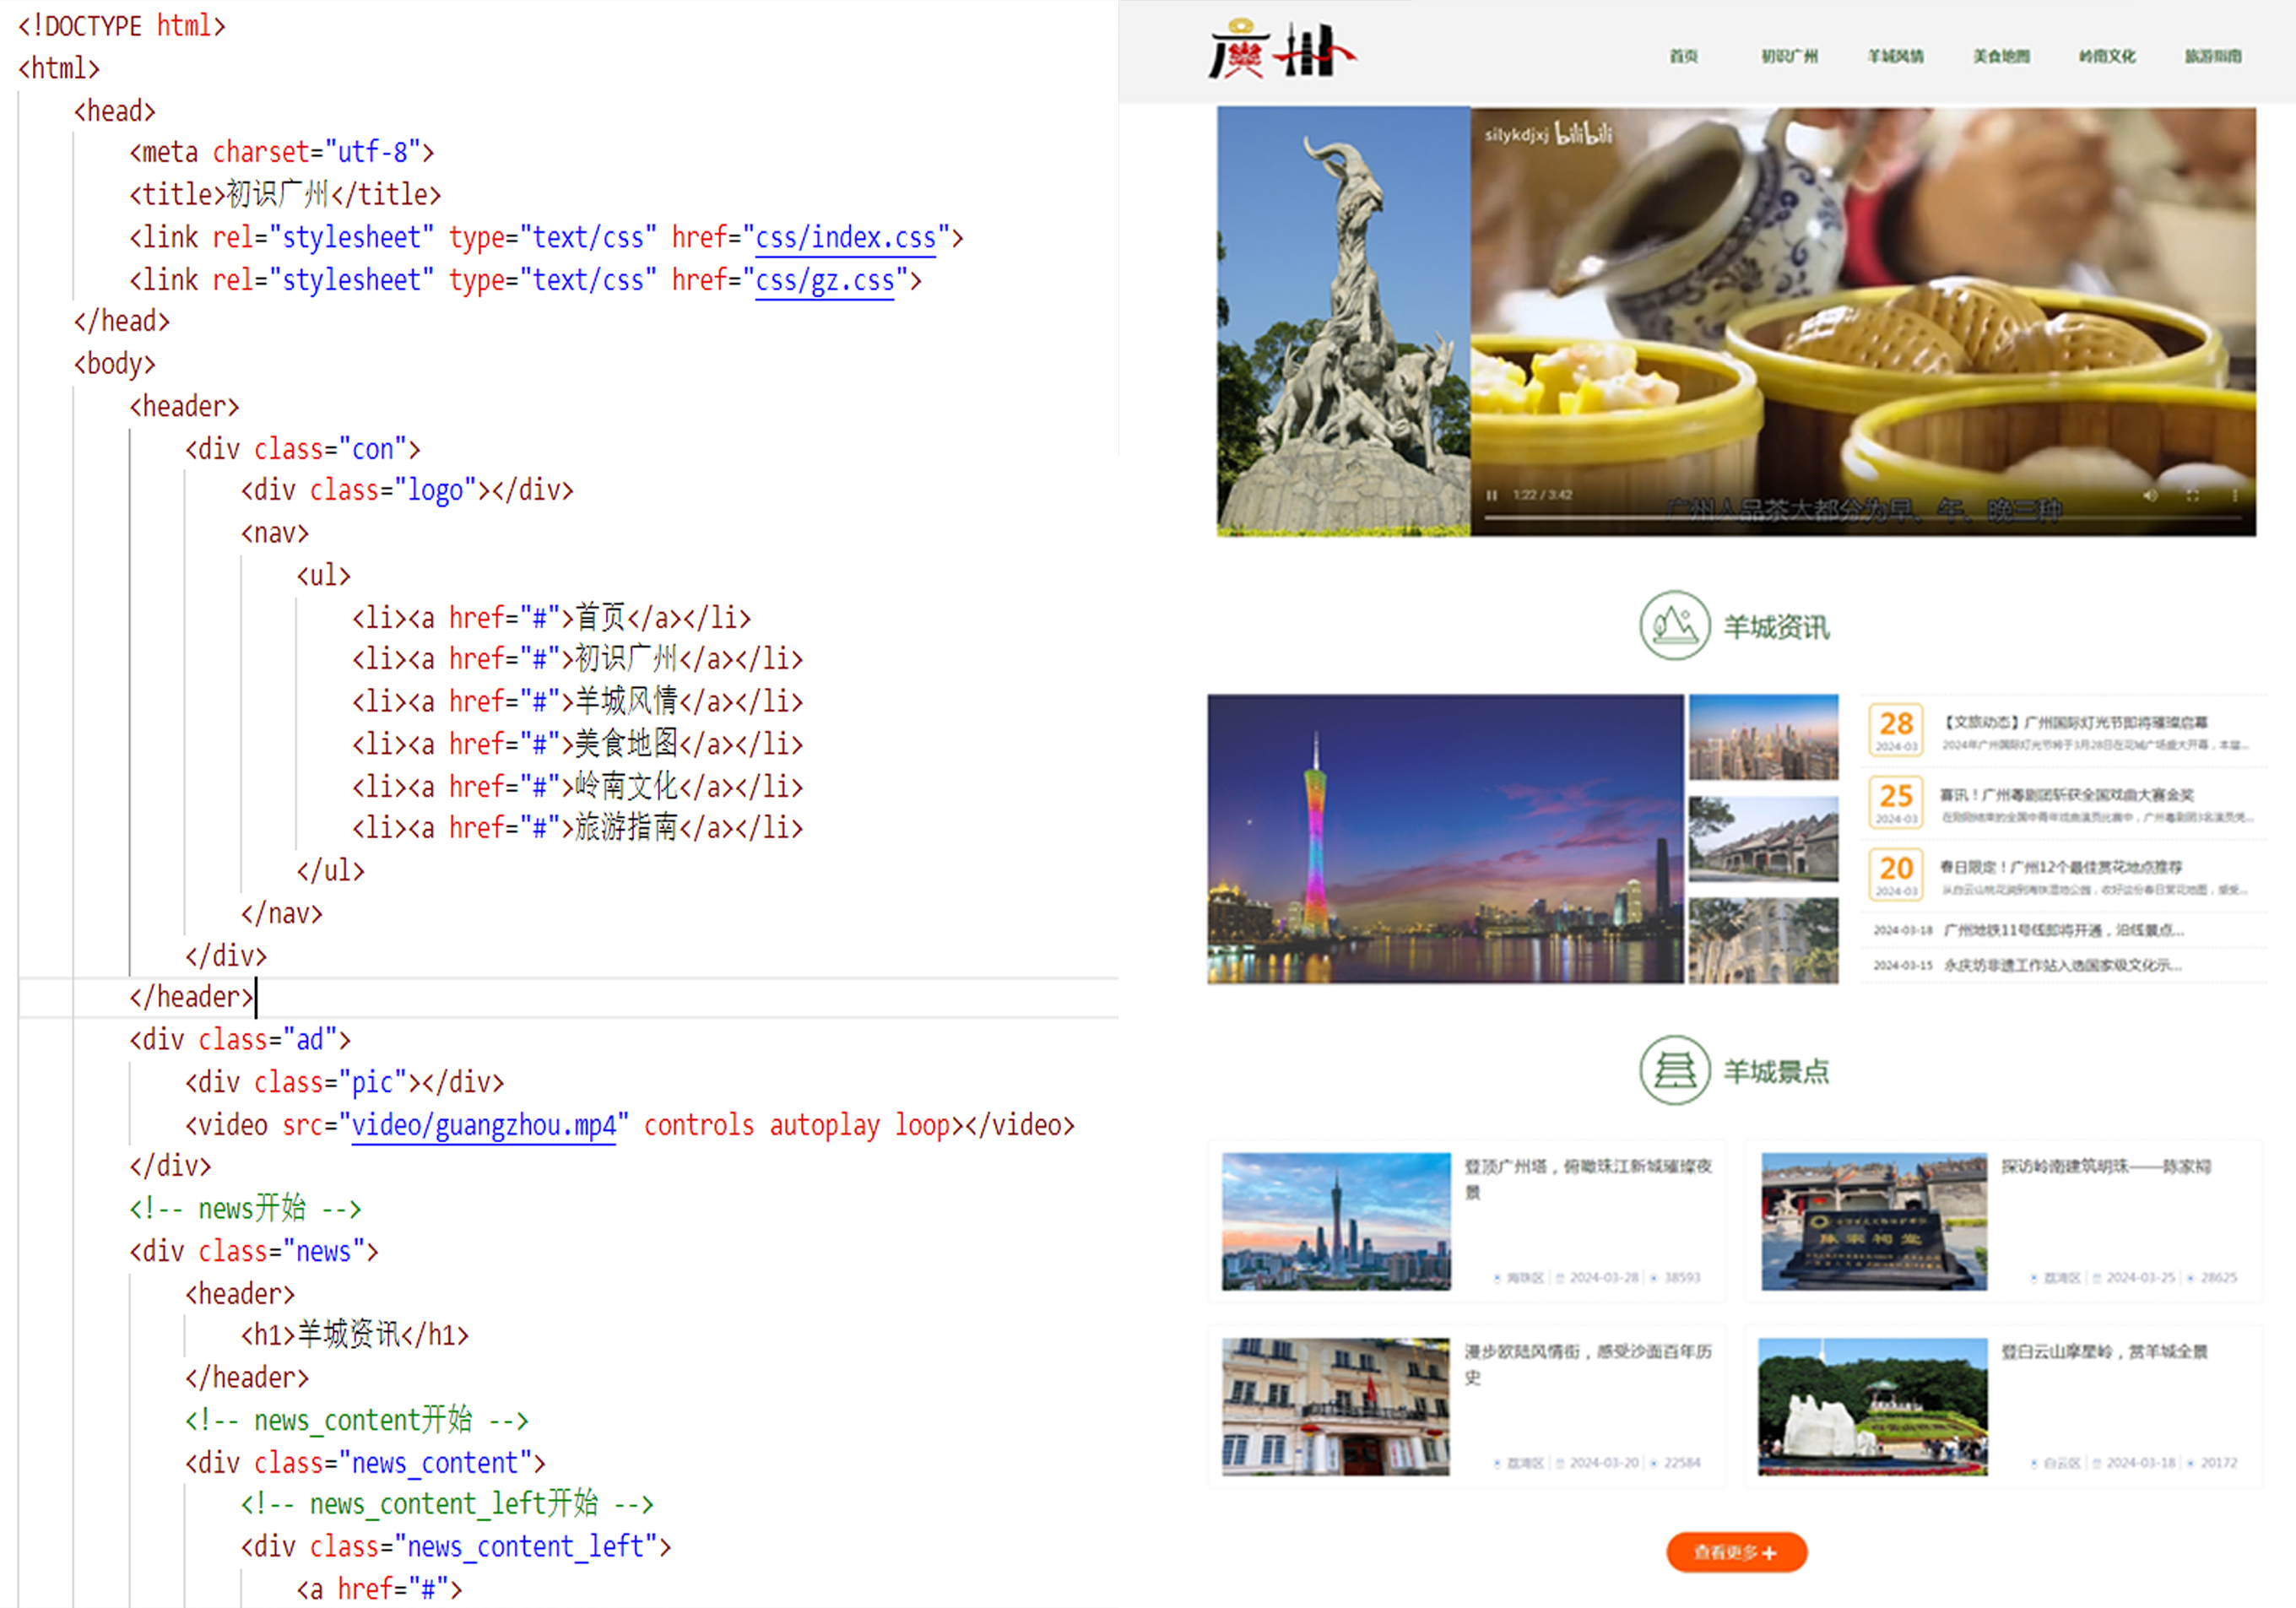Open the 永庆坊非遗工作站 news item
The image size is (2296, 1608).
pos(2063,965)
